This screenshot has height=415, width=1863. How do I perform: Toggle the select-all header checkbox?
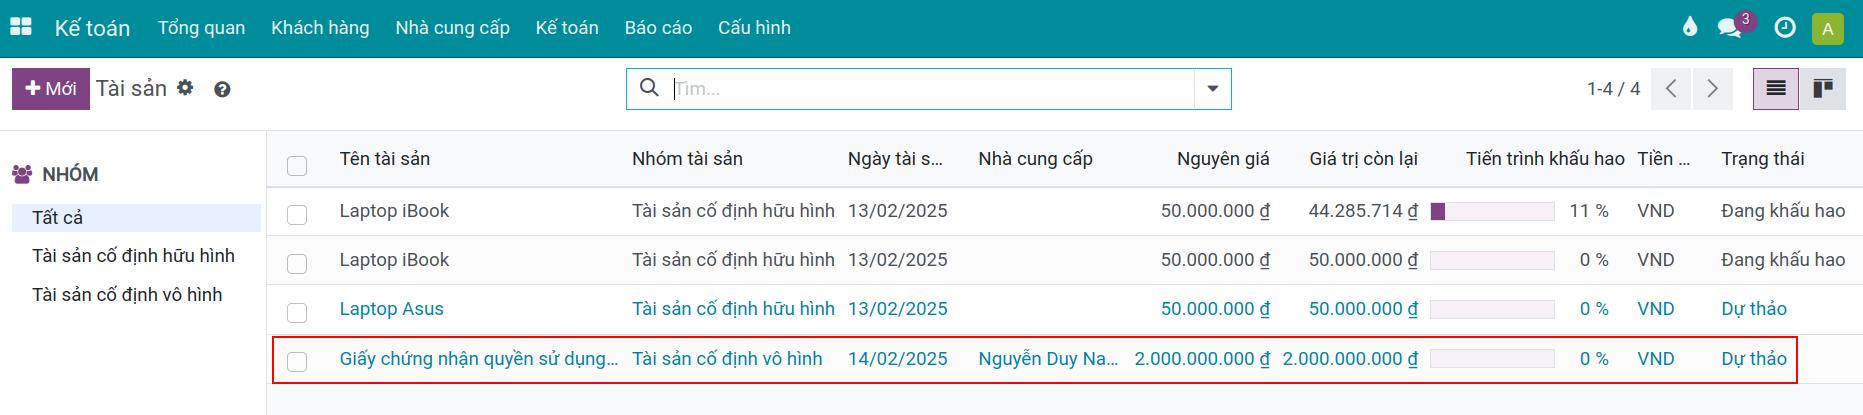click(297, 165)
